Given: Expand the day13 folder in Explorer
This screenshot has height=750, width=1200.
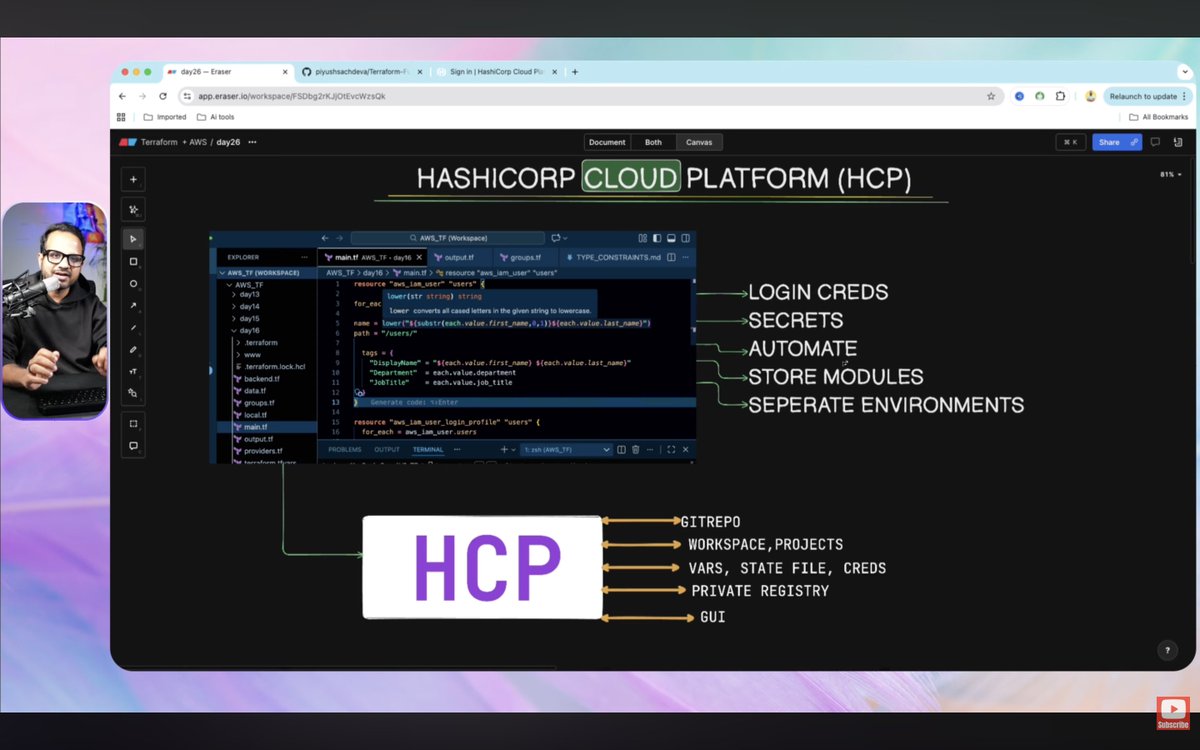Looking at the screenshot, I should [247, 295].
